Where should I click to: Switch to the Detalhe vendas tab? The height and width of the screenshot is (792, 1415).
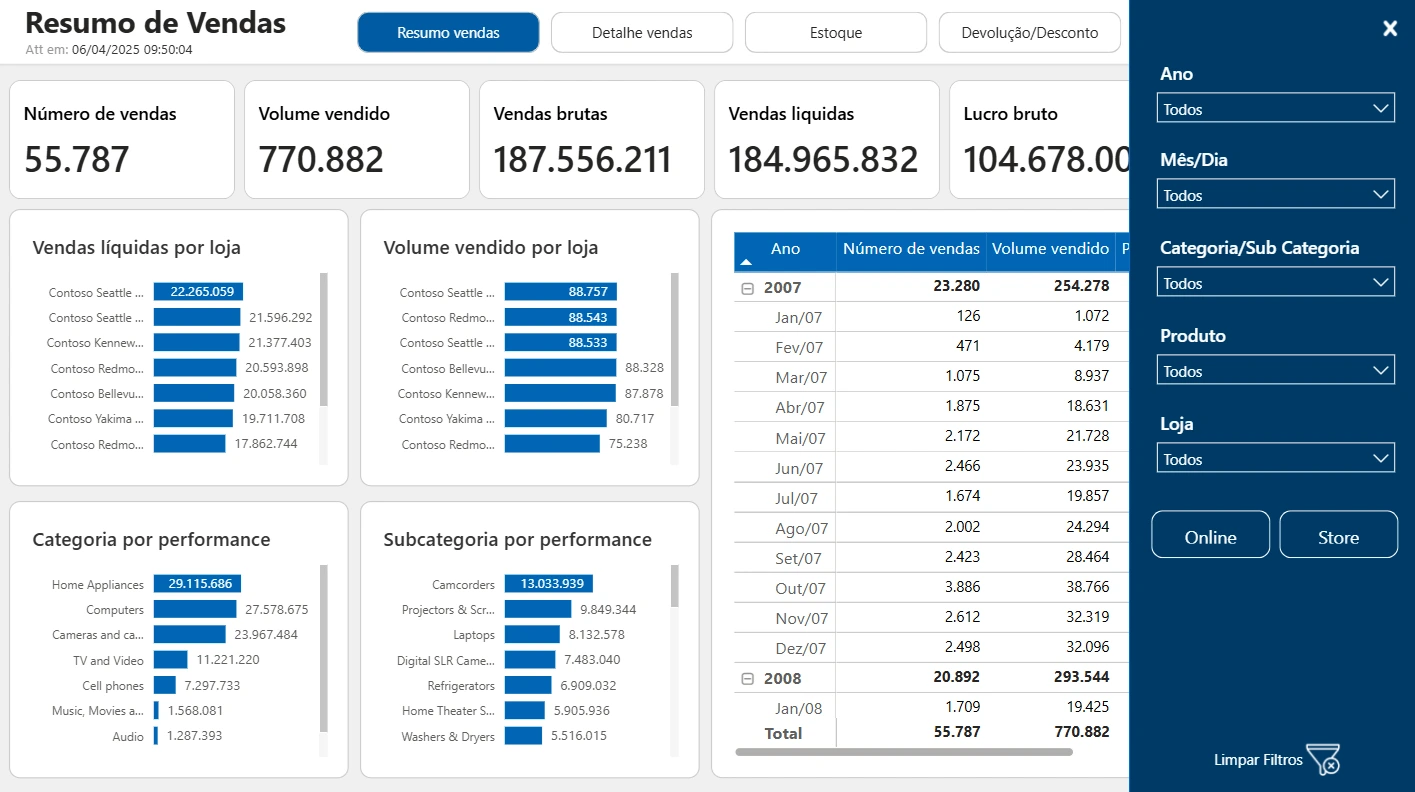[x=642, y=33]
